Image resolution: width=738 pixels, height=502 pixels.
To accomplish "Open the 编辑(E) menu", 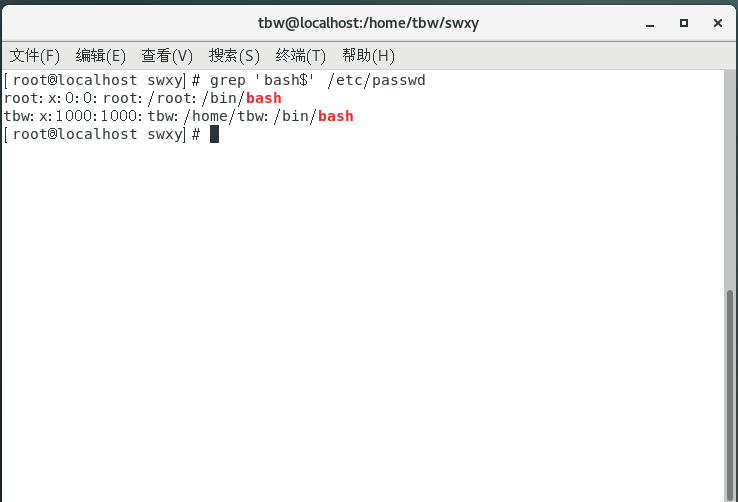I will point(101,56).
